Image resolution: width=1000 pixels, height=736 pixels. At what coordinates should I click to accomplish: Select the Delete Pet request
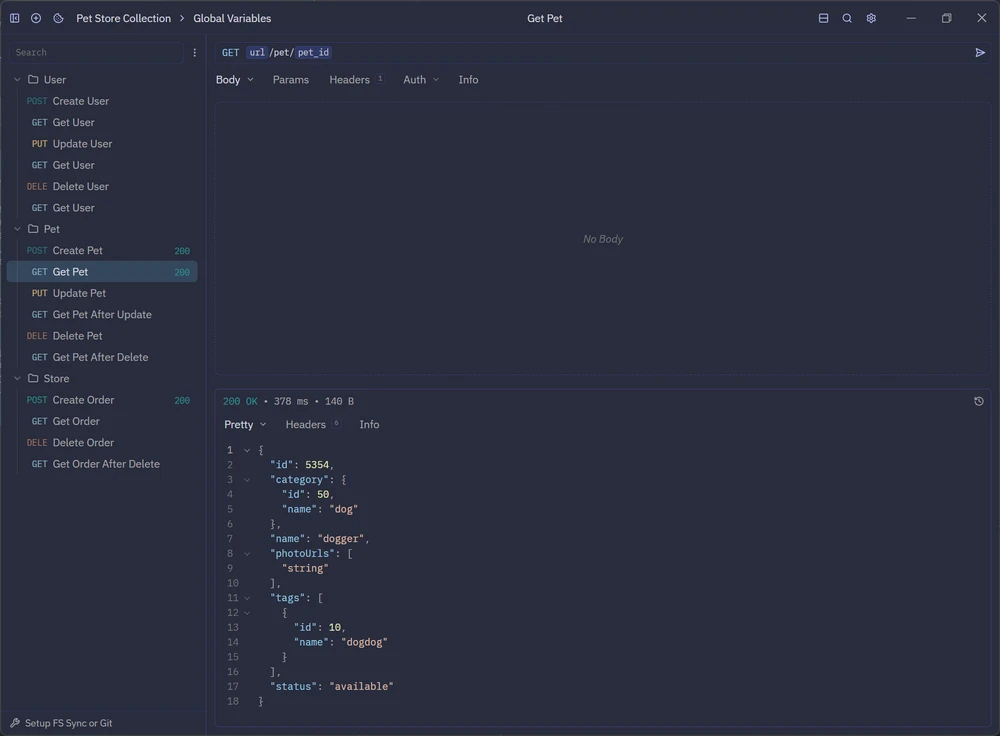[102, 335]
